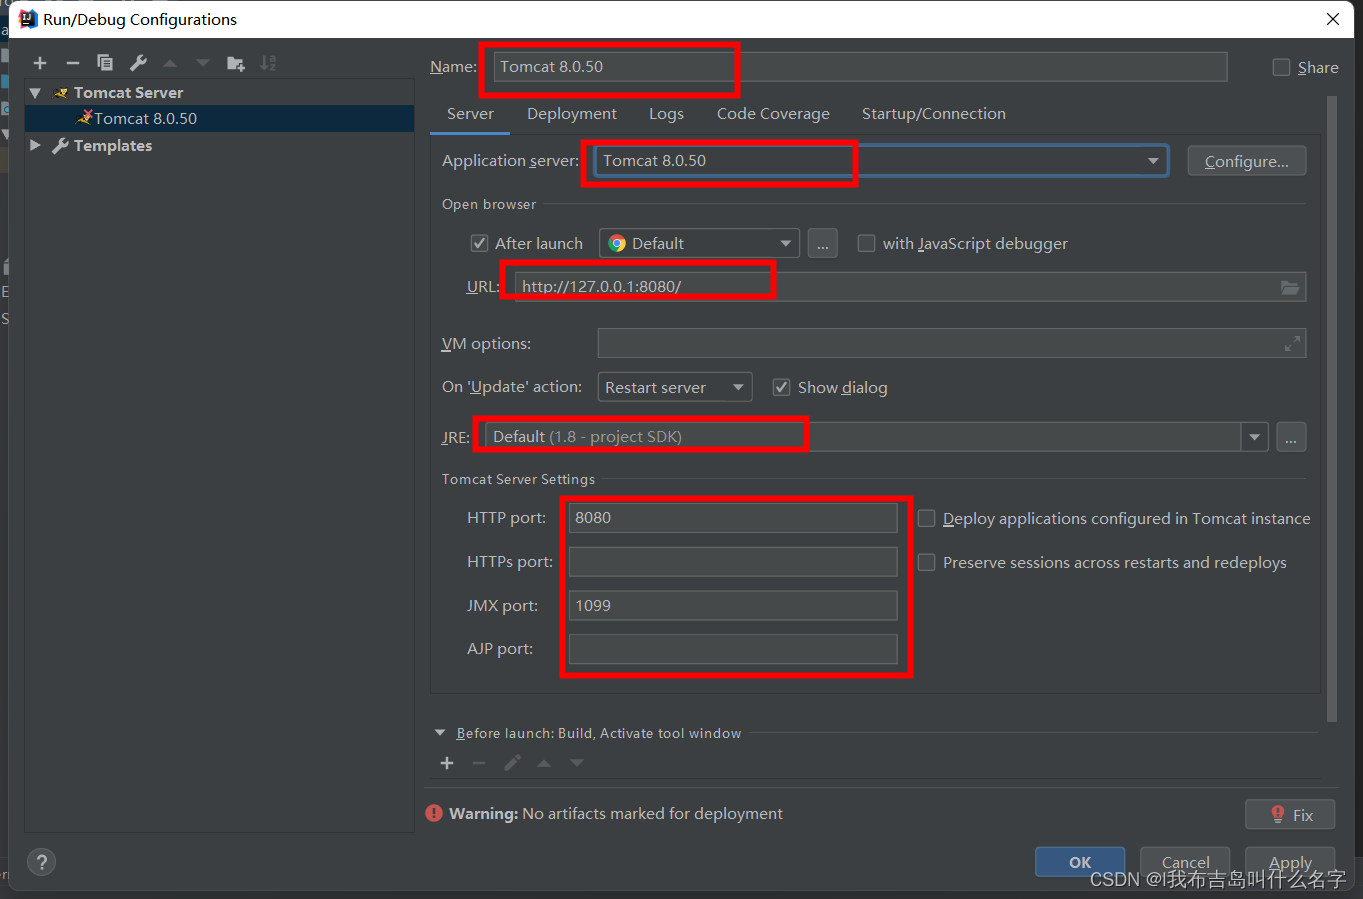Viewport: 1363px width, 899px height.
Task: Toggle the Share checkbox
Action: [1281, 67]
